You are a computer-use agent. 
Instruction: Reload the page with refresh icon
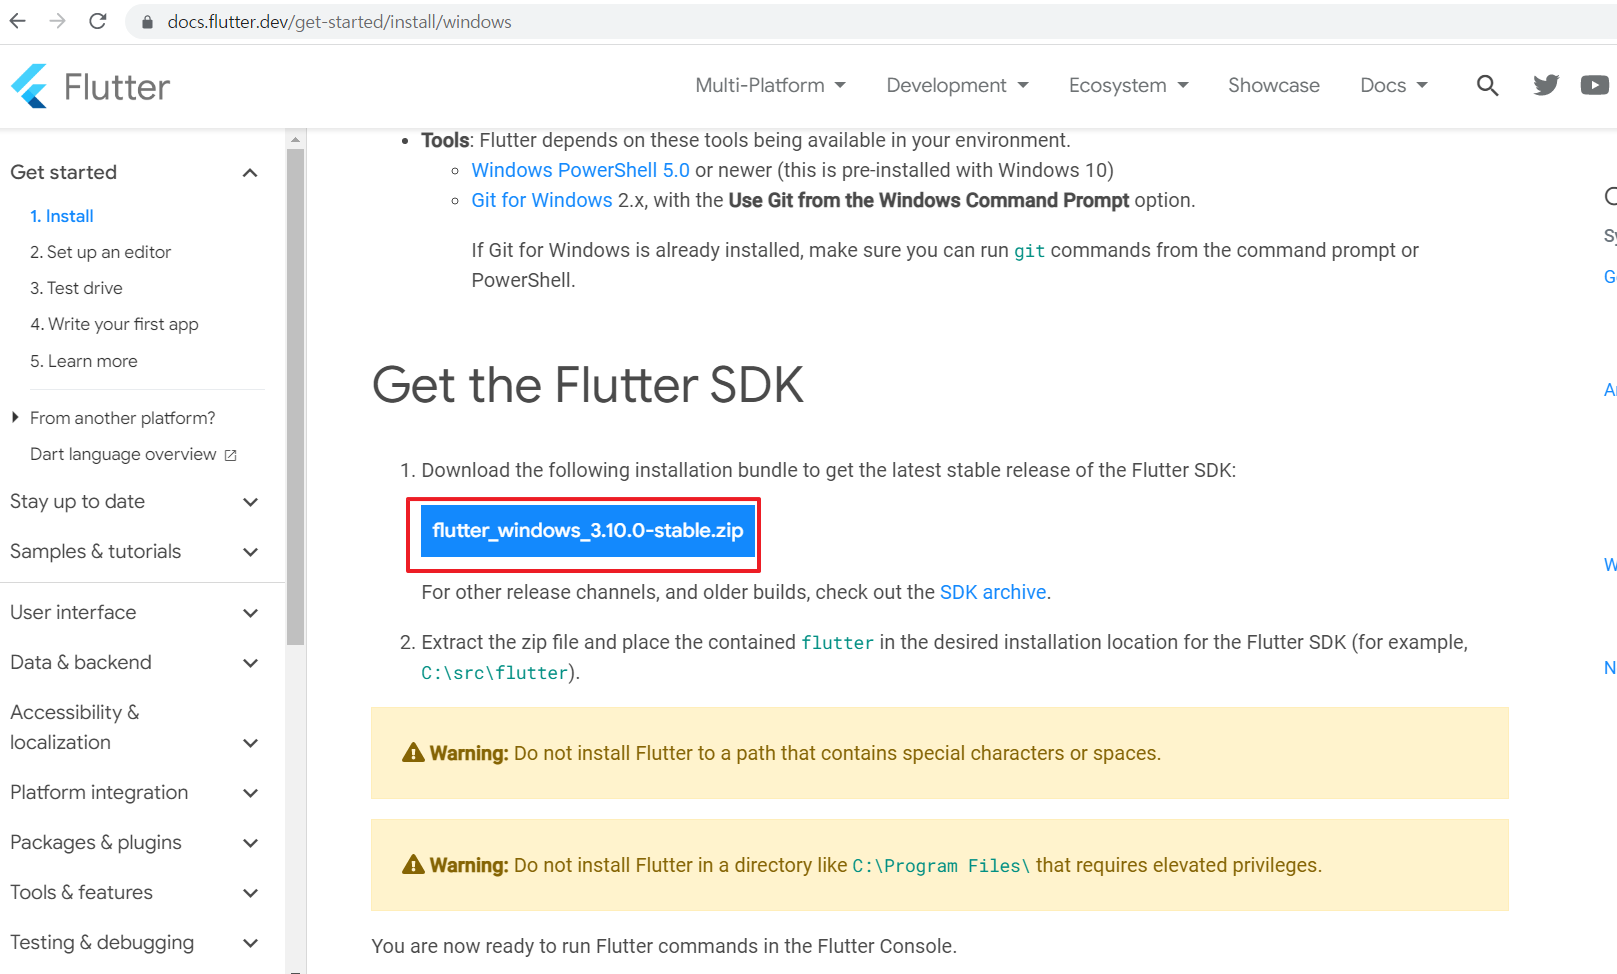[x=98, y=21]
